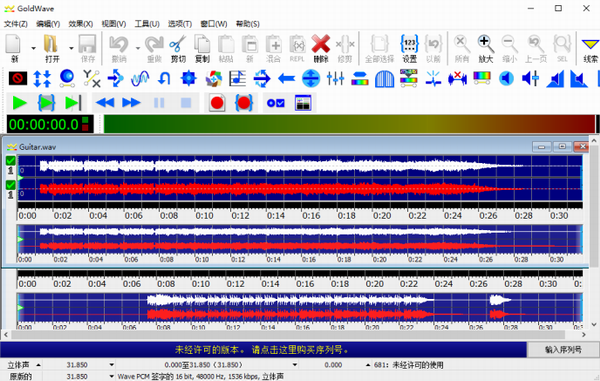Image resolution: width=600 pixels, height=381 pixels.
Task: Toggle the red right channel checkbox
Action: pyautogui.click(x=11, y=185)
